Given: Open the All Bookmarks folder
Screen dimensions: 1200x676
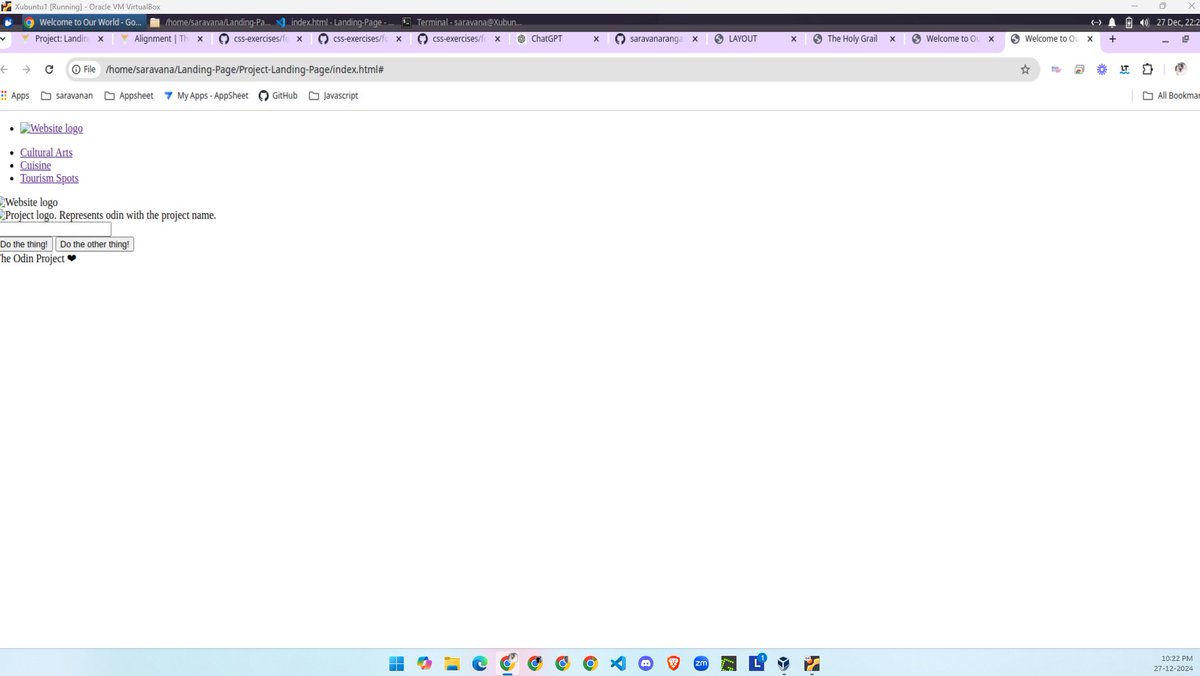Looking at the screenshot, I should pos(1171,96).
